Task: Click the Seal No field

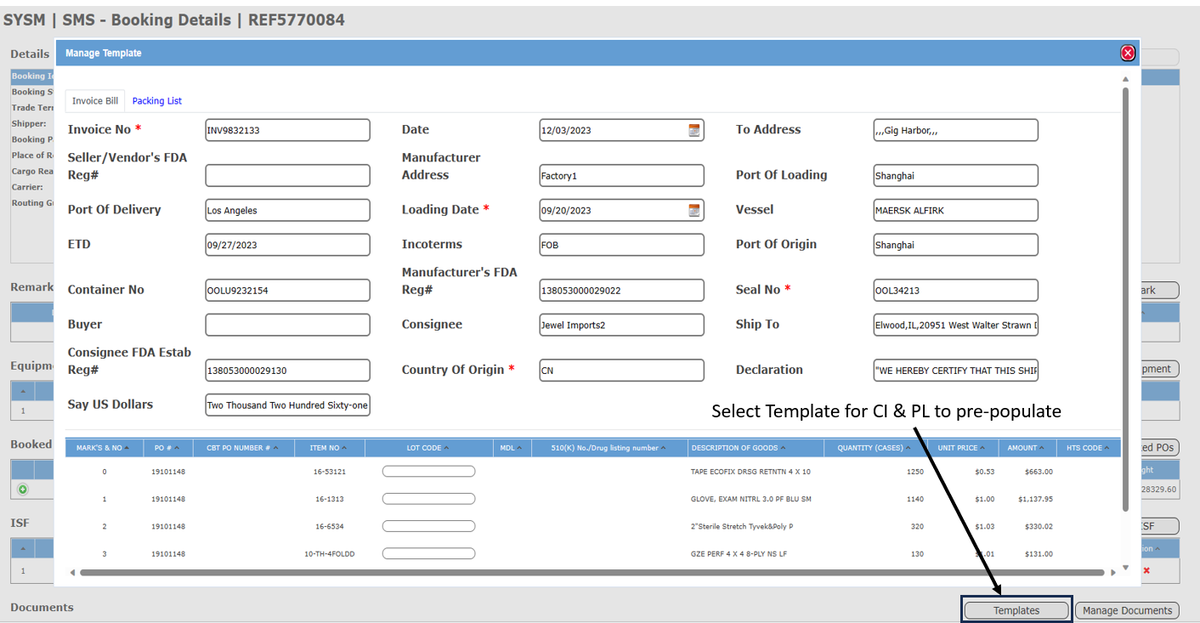Action: point(955,290)
